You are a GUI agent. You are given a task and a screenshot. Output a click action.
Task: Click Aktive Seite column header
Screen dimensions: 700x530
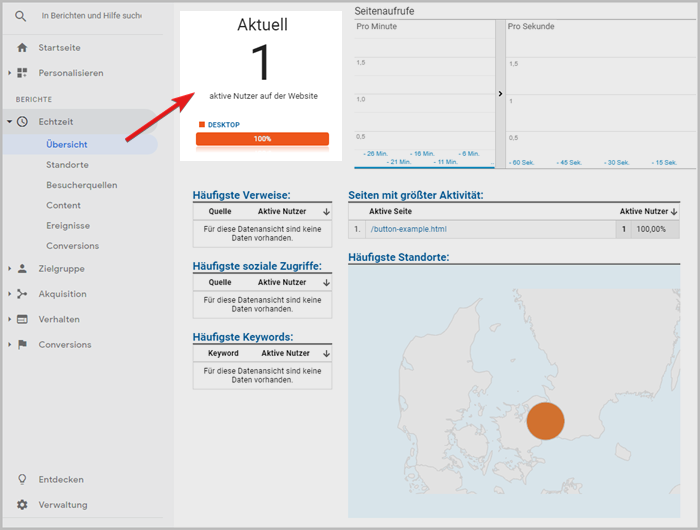click(390, 211)
